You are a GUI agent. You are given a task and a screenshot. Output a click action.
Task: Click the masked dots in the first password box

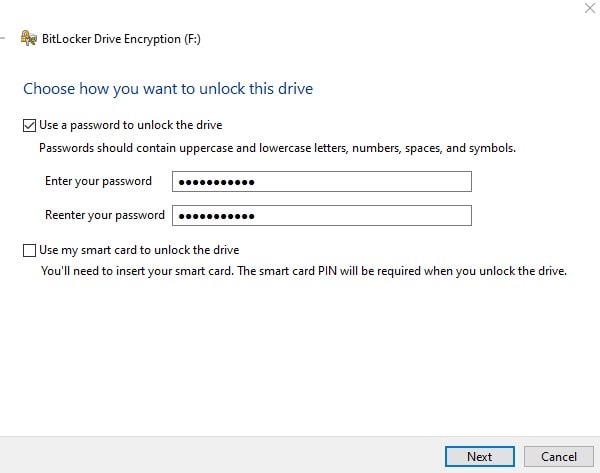(x=217, y=182)
